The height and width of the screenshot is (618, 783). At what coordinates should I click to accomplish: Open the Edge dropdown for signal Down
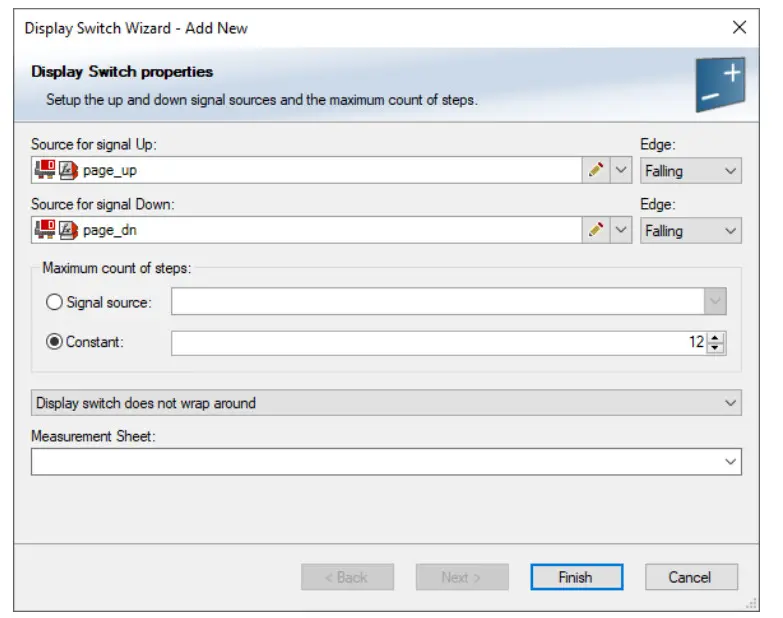(691, 231)
